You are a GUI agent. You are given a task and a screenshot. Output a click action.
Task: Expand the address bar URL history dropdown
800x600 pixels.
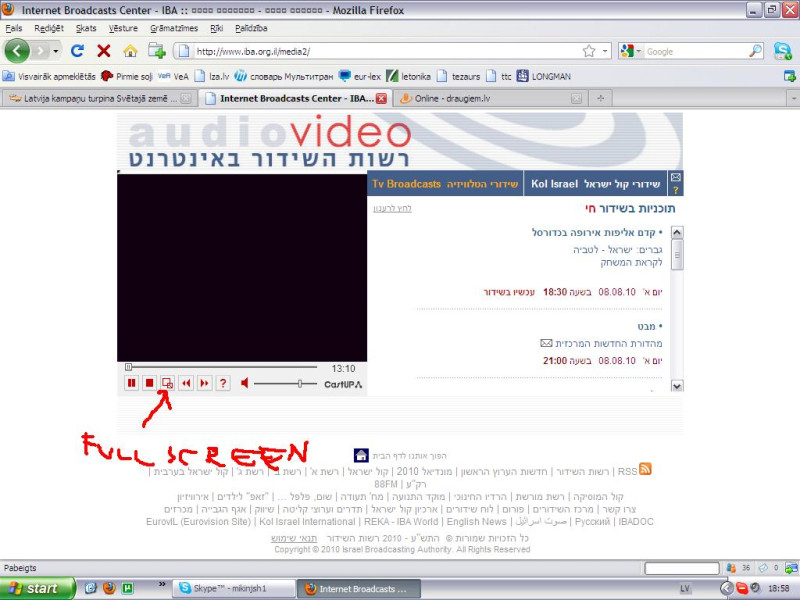605,51
